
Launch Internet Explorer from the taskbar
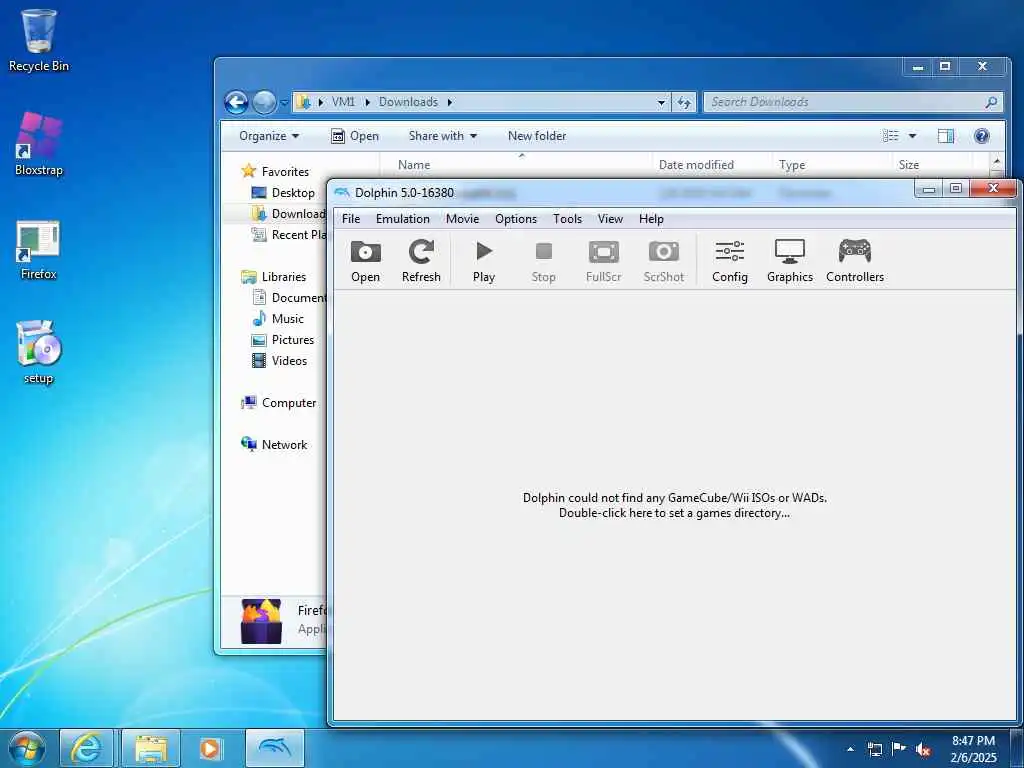(x=86, y=748)
